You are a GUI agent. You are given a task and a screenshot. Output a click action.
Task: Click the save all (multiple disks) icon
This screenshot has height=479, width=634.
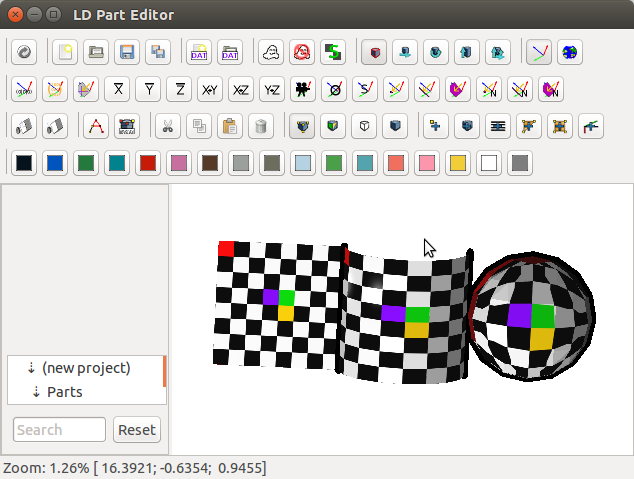pos(158,52)
